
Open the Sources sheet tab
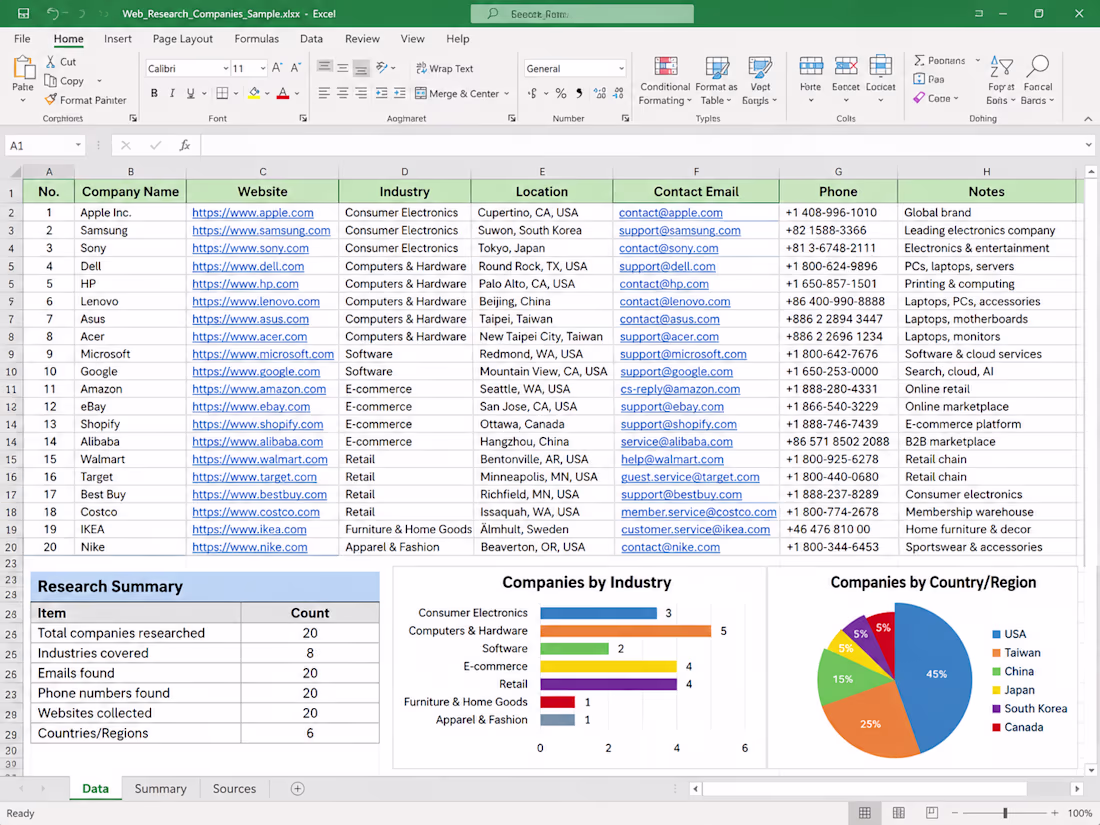(x=234, y=789)
